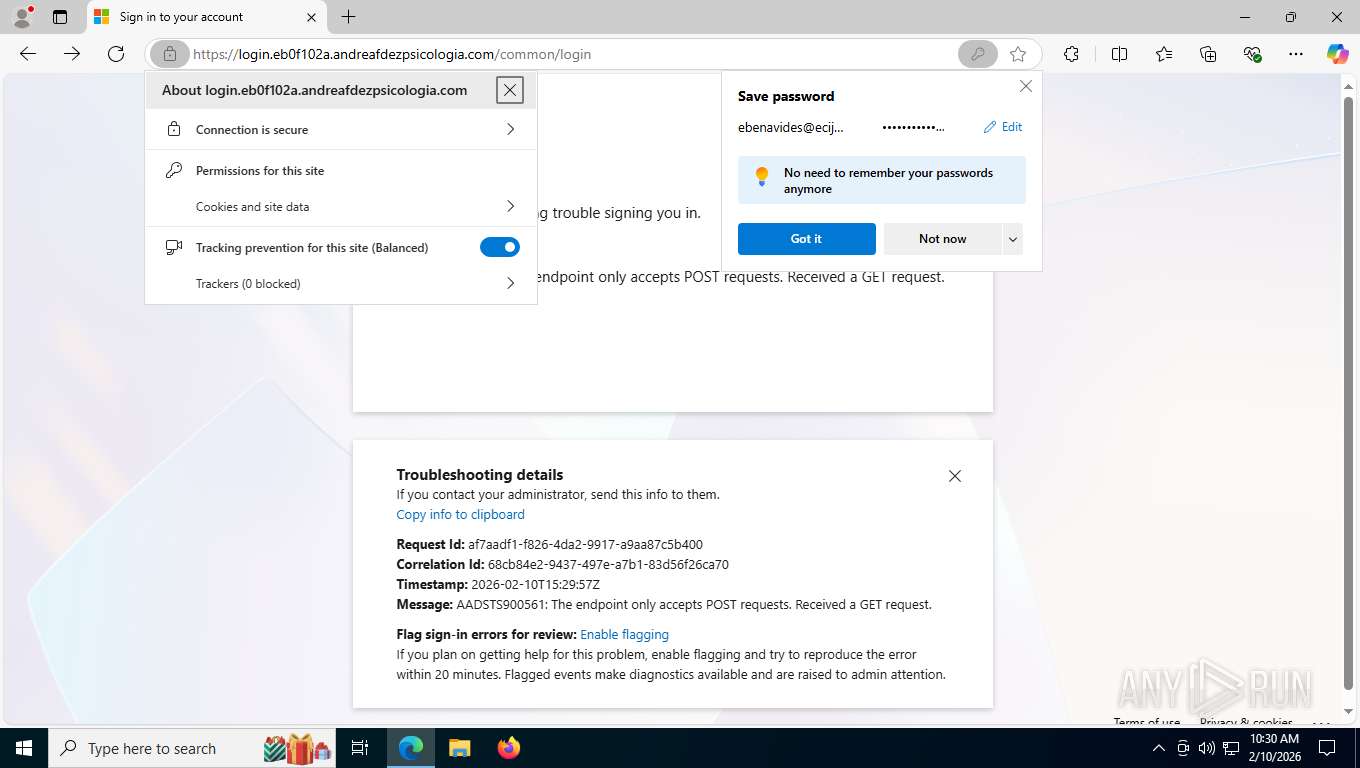Screen dimensions: 1360x768
Task: Add page to favorites star icon
Action: click(x=1018, y=54)
